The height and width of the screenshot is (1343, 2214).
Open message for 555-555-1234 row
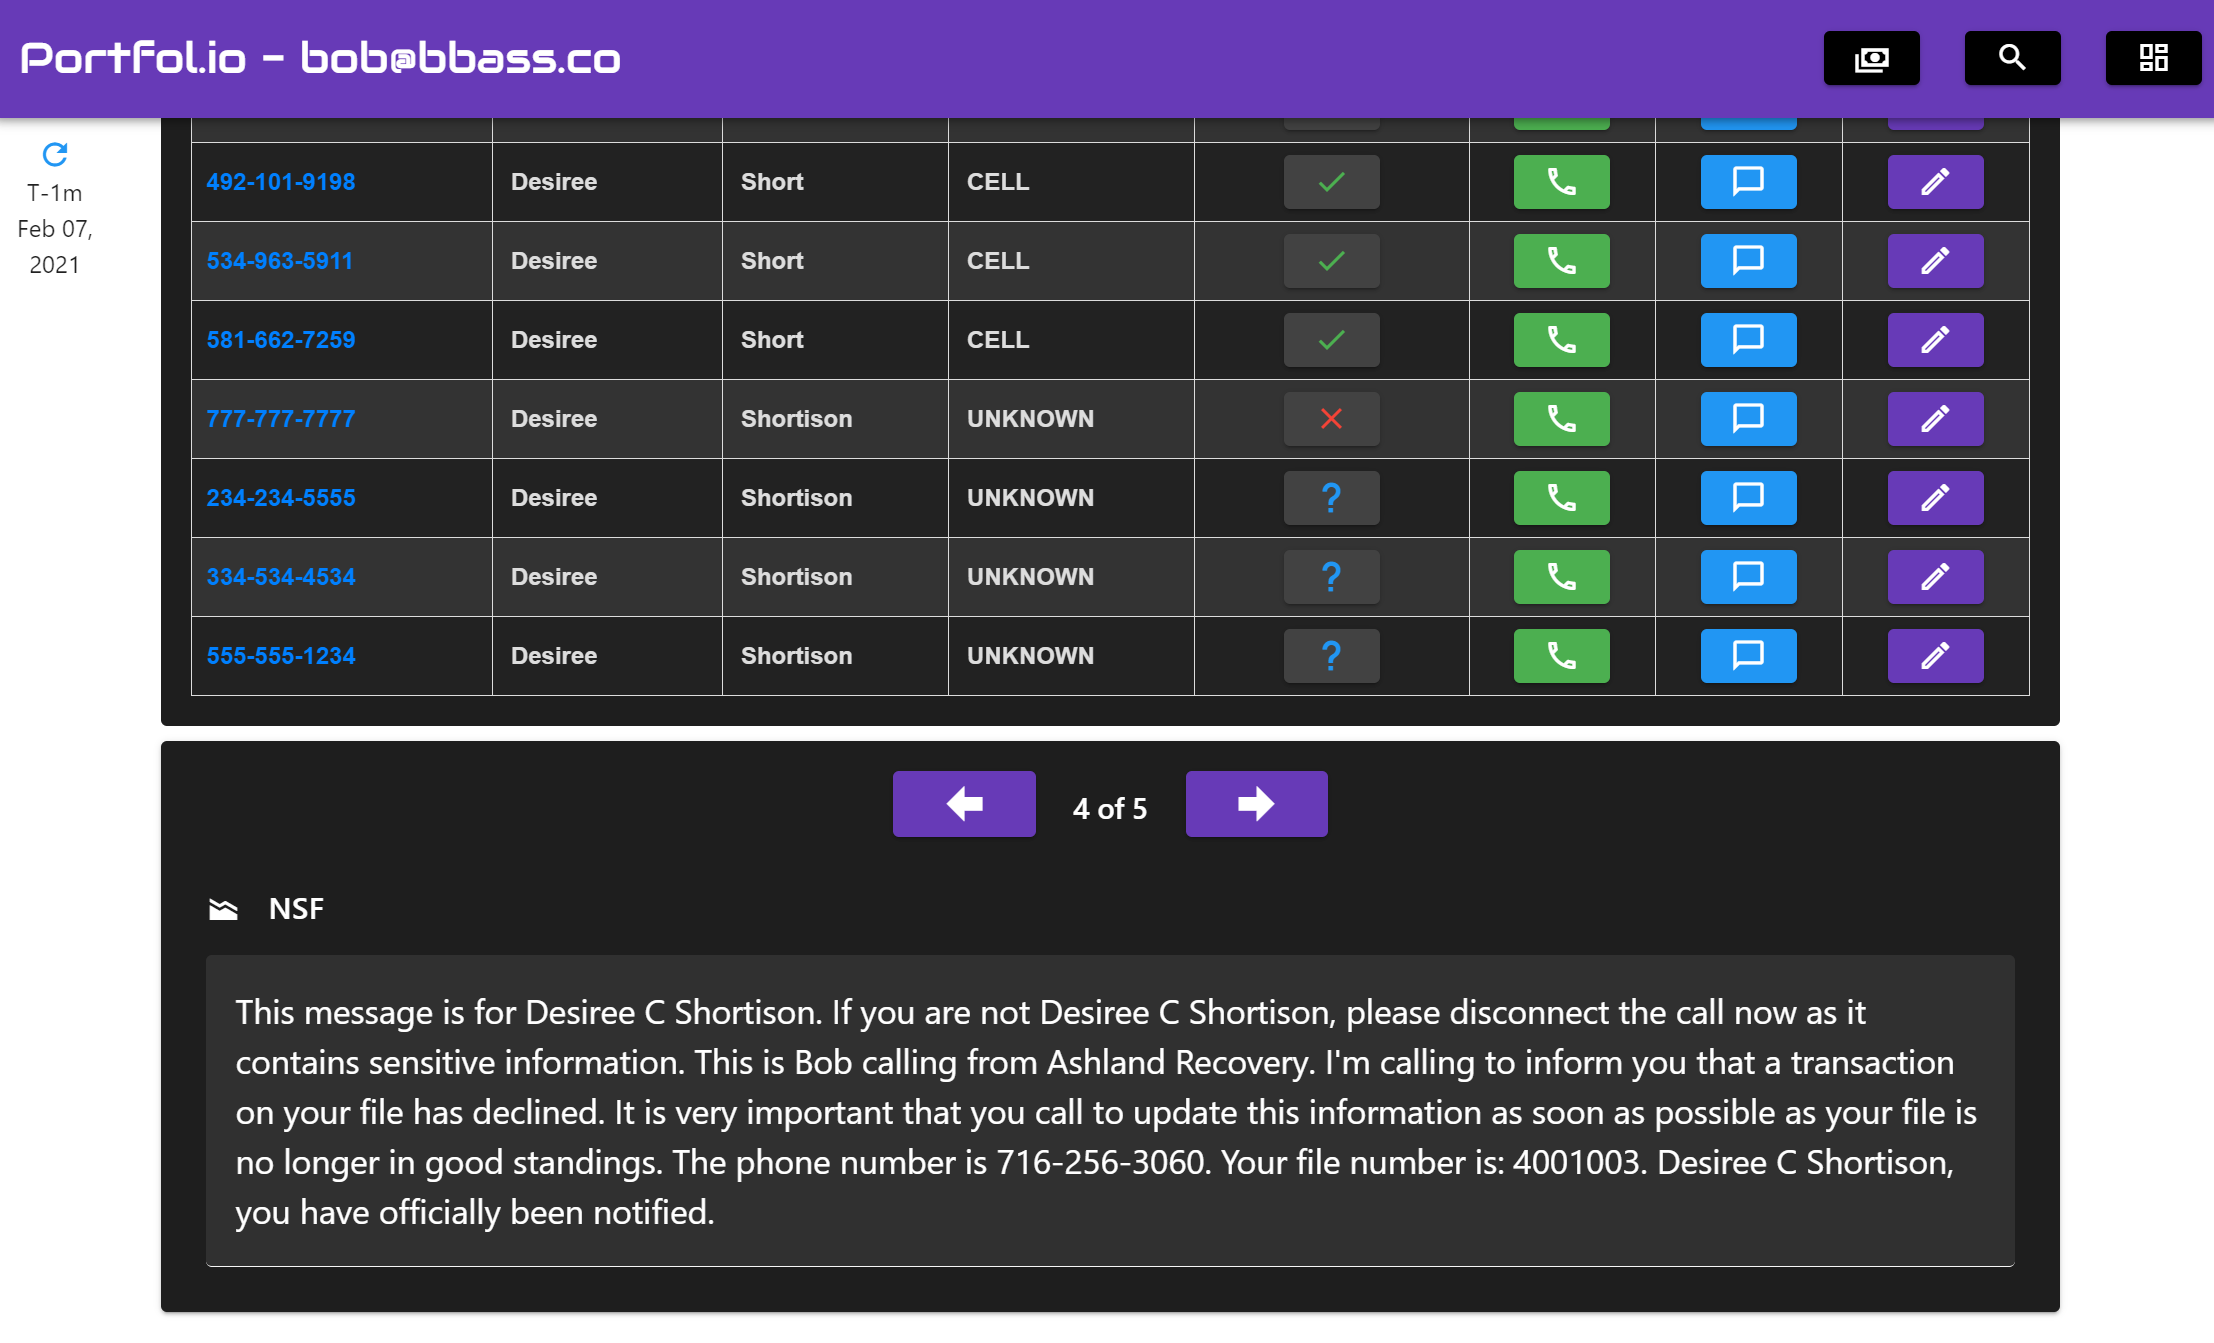point(1748,656)
